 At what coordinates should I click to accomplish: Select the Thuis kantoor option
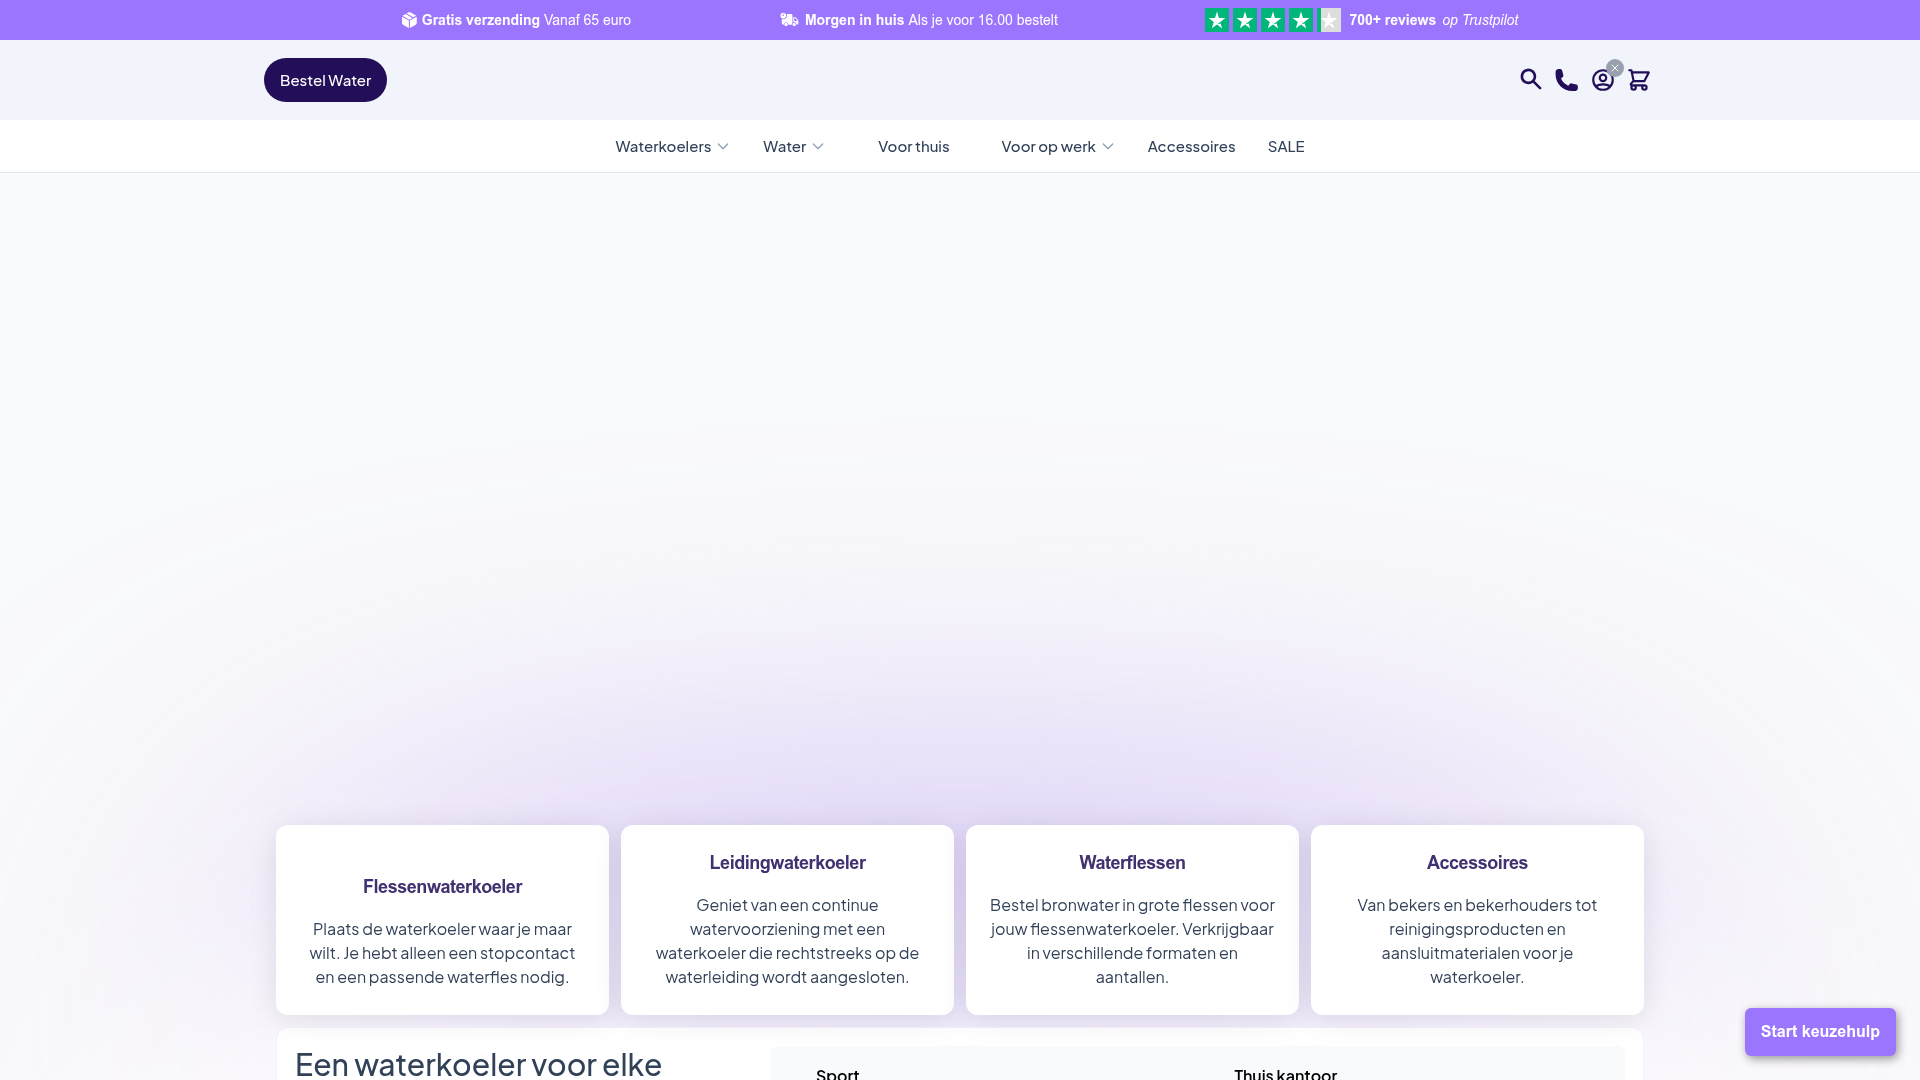[1285, 1073]
